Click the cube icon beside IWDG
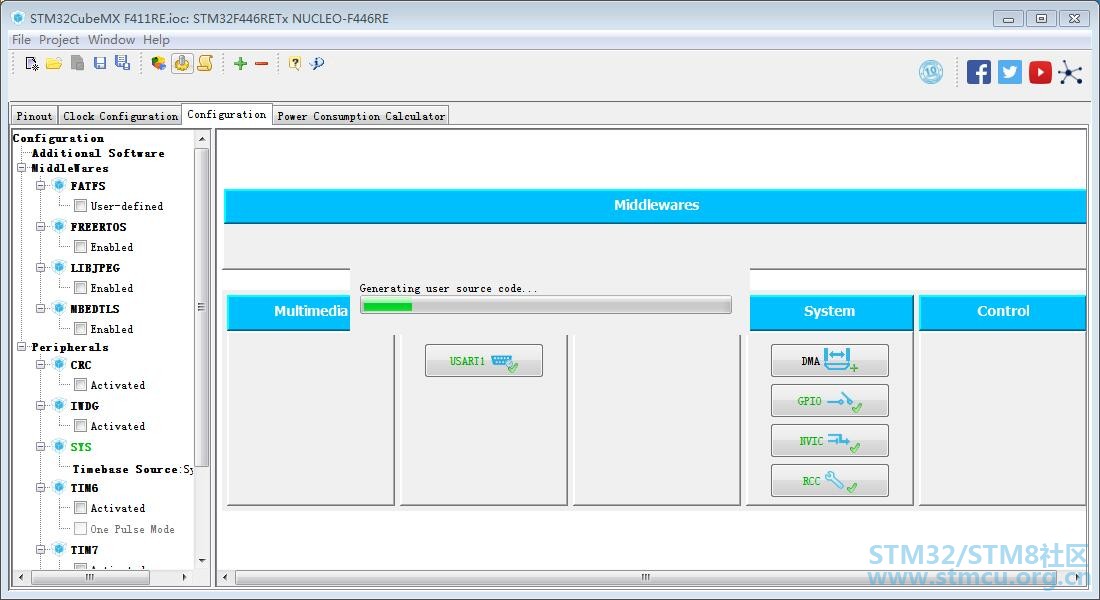The height and width of the screenshot is (600, 1100). (x=60, y=405)
